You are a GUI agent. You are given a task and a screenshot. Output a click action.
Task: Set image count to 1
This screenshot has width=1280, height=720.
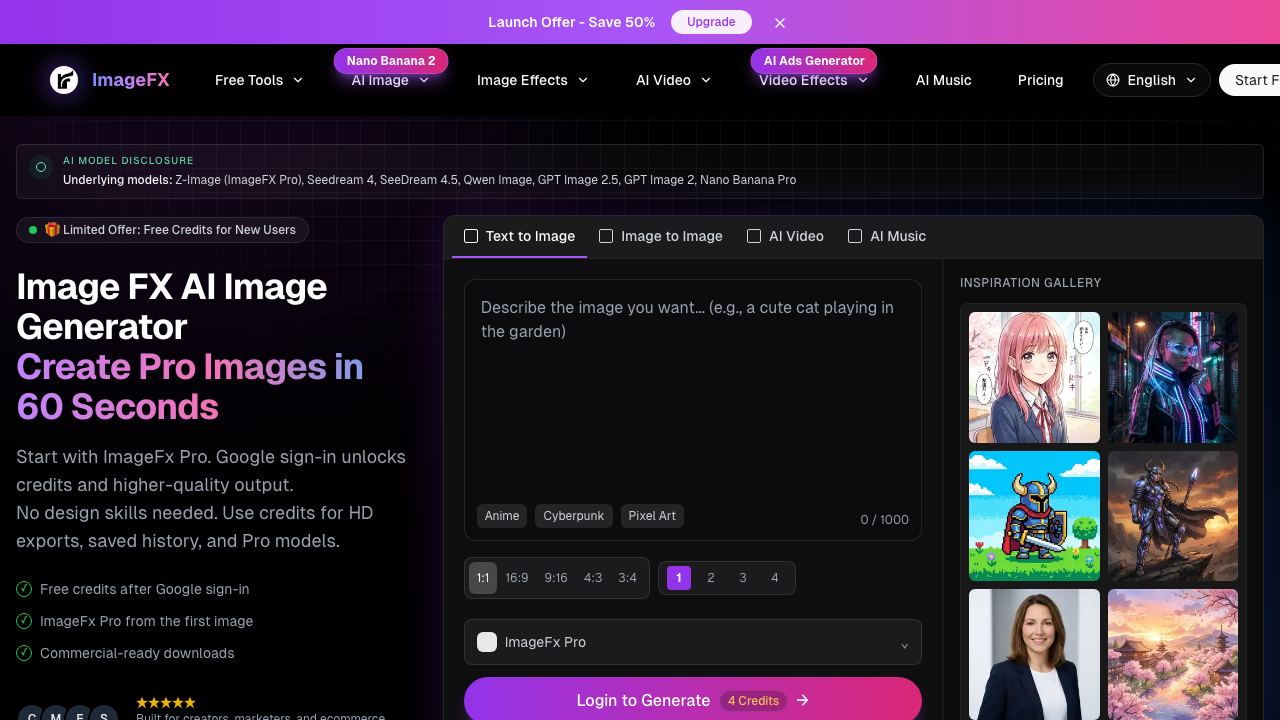point(679,577)
